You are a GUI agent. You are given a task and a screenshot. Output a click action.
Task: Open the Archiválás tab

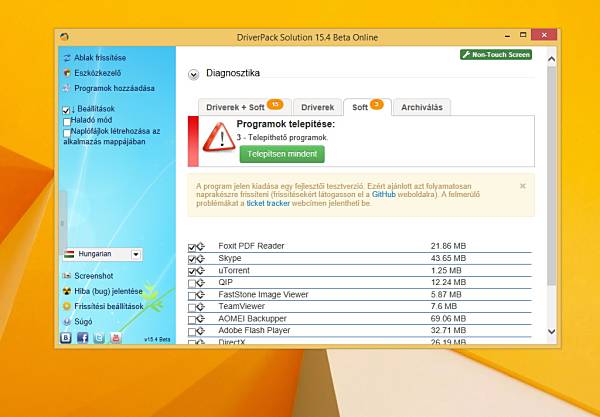click(x=422, y=108)
